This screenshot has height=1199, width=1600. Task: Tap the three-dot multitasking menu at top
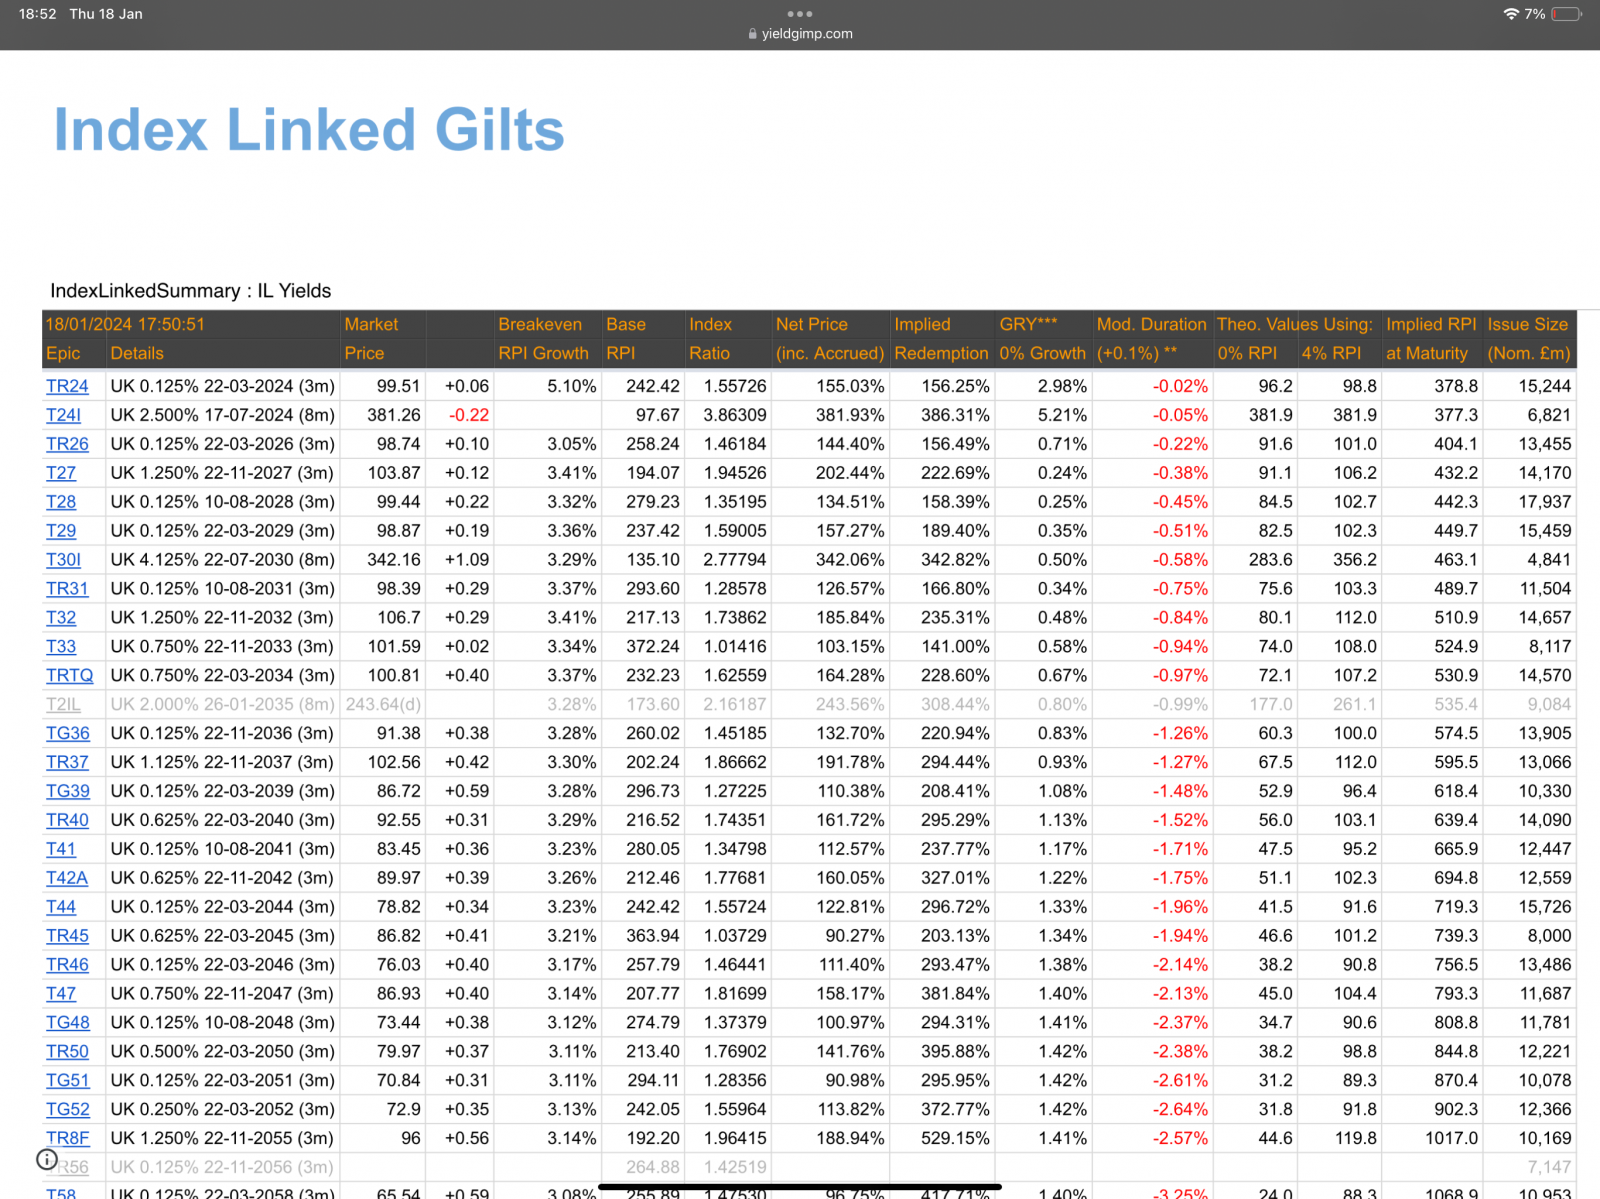[x=800, y=14]
